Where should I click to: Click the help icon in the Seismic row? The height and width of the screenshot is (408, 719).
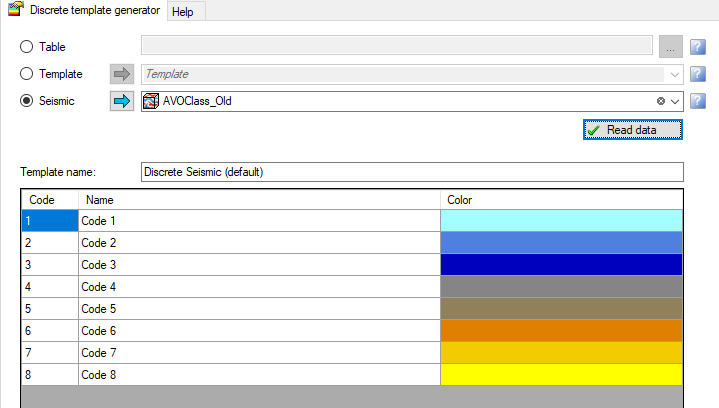click(697, 101)
